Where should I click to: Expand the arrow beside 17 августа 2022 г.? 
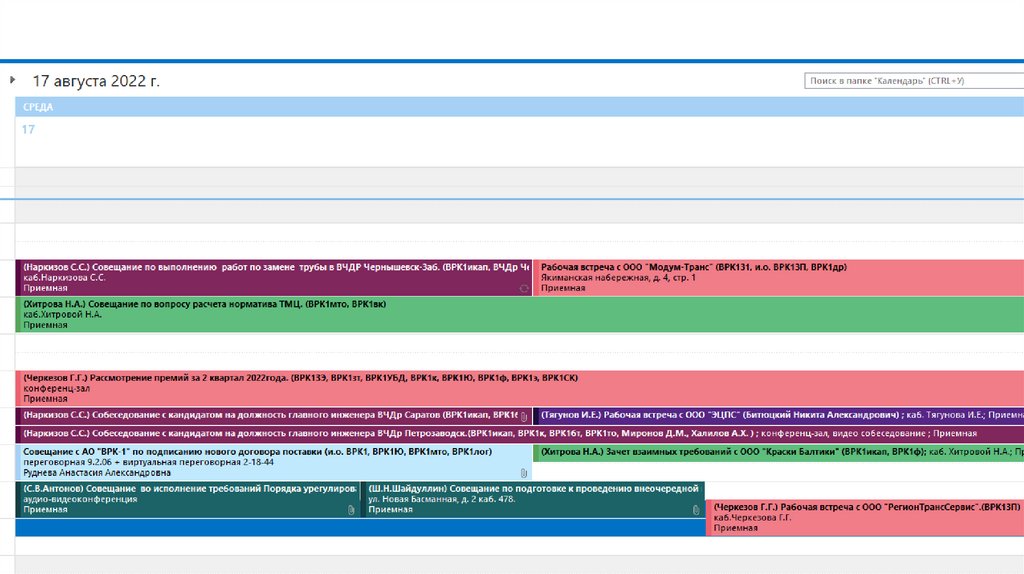12,80
